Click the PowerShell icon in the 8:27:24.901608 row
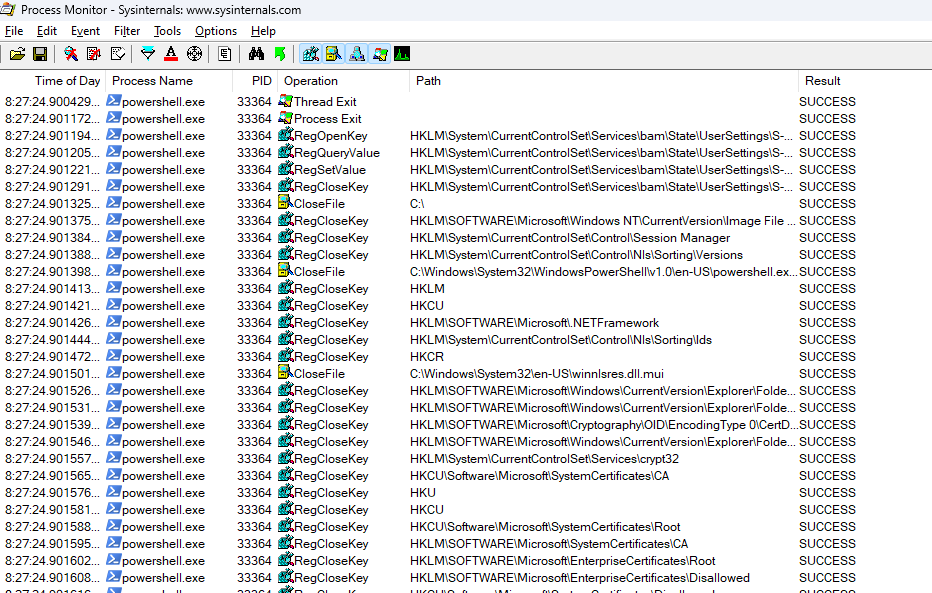932x593 pixels. tap(114, 577)
